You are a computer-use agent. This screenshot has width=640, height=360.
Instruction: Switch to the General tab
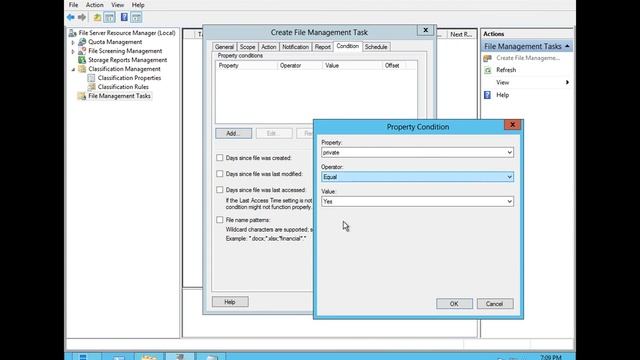click(x=224, y=47)
